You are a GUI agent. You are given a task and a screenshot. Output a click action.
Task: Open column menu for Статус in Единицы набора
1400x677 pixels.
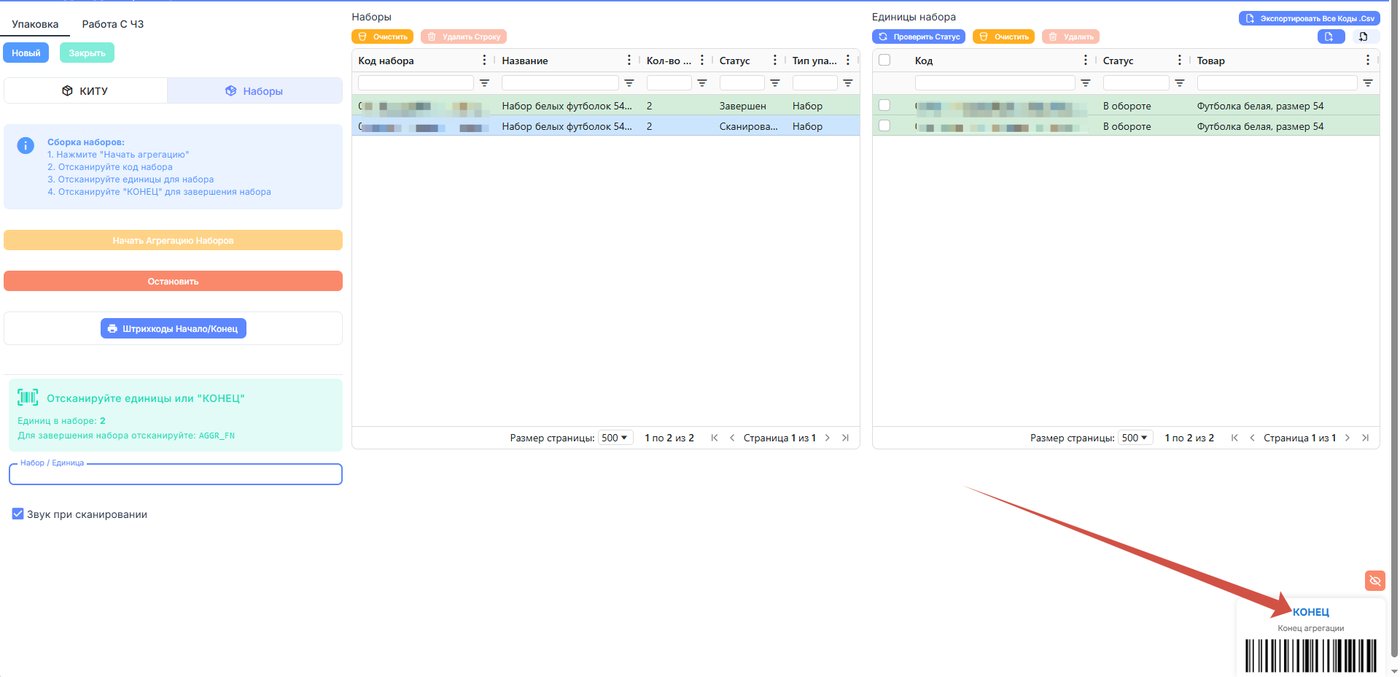coord(1181,60)
